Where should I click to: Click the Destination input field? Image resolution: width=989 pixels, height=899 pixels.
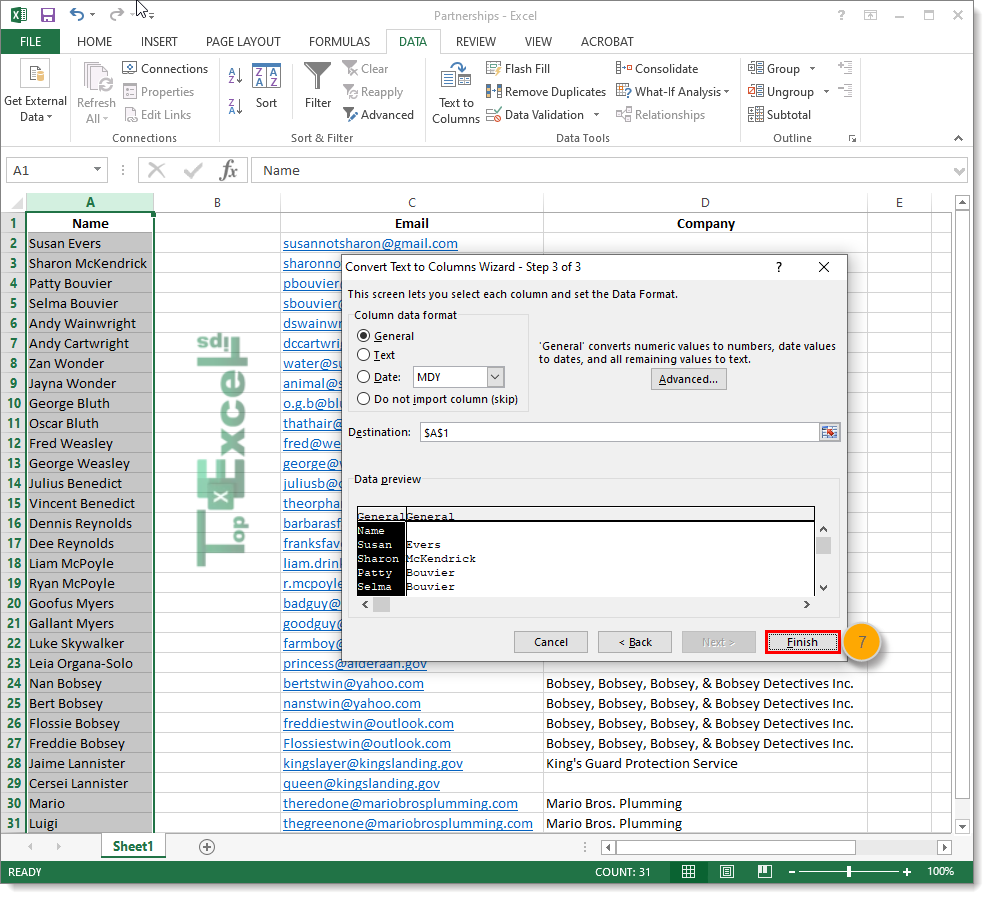619,433
